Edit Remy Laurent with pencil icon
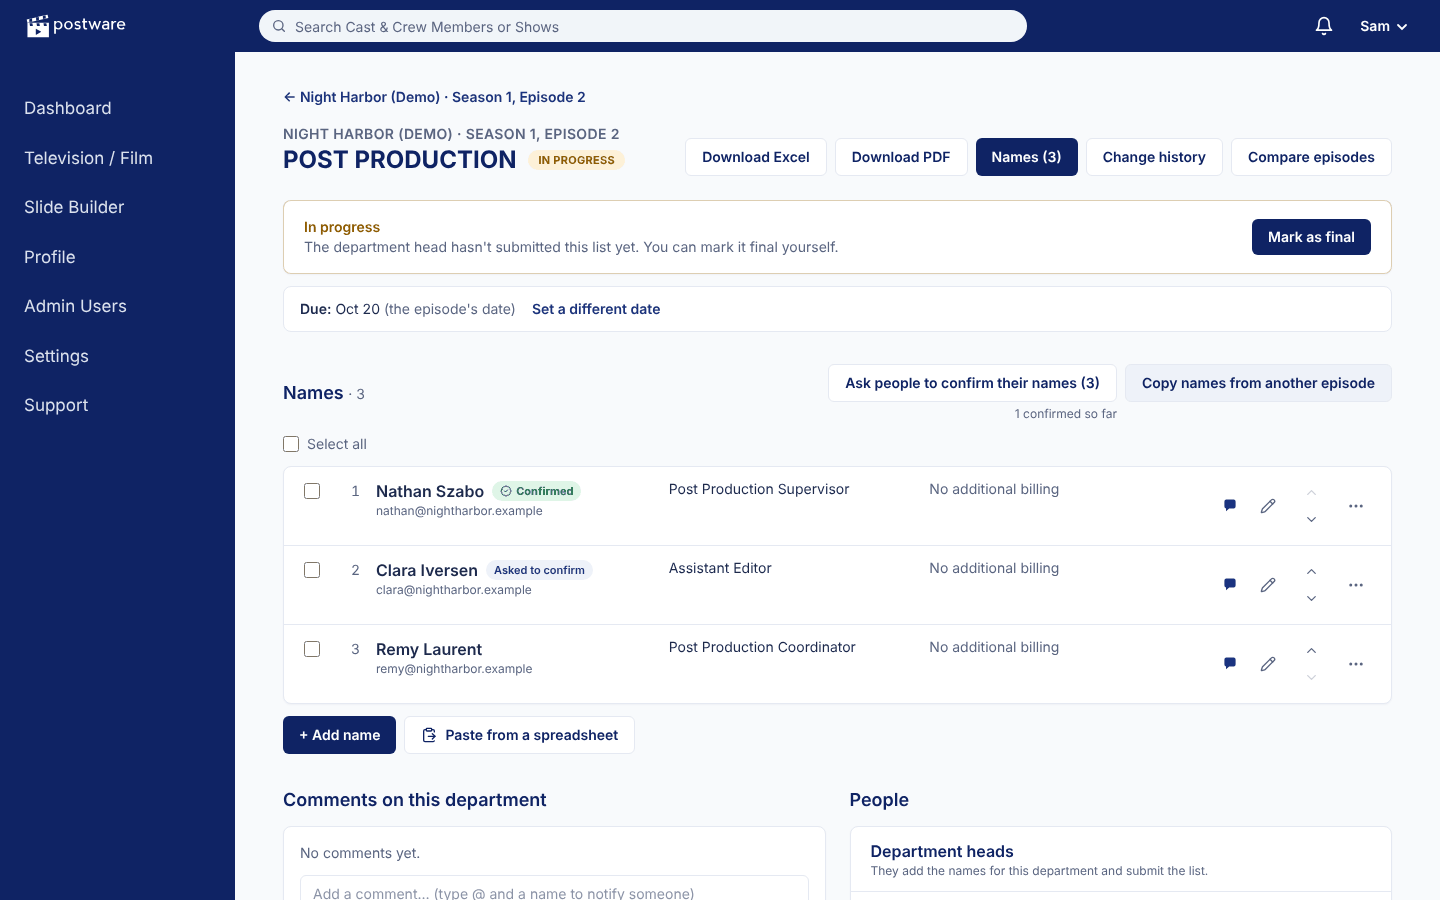 pyautogui.click(x=1268, y=664)
